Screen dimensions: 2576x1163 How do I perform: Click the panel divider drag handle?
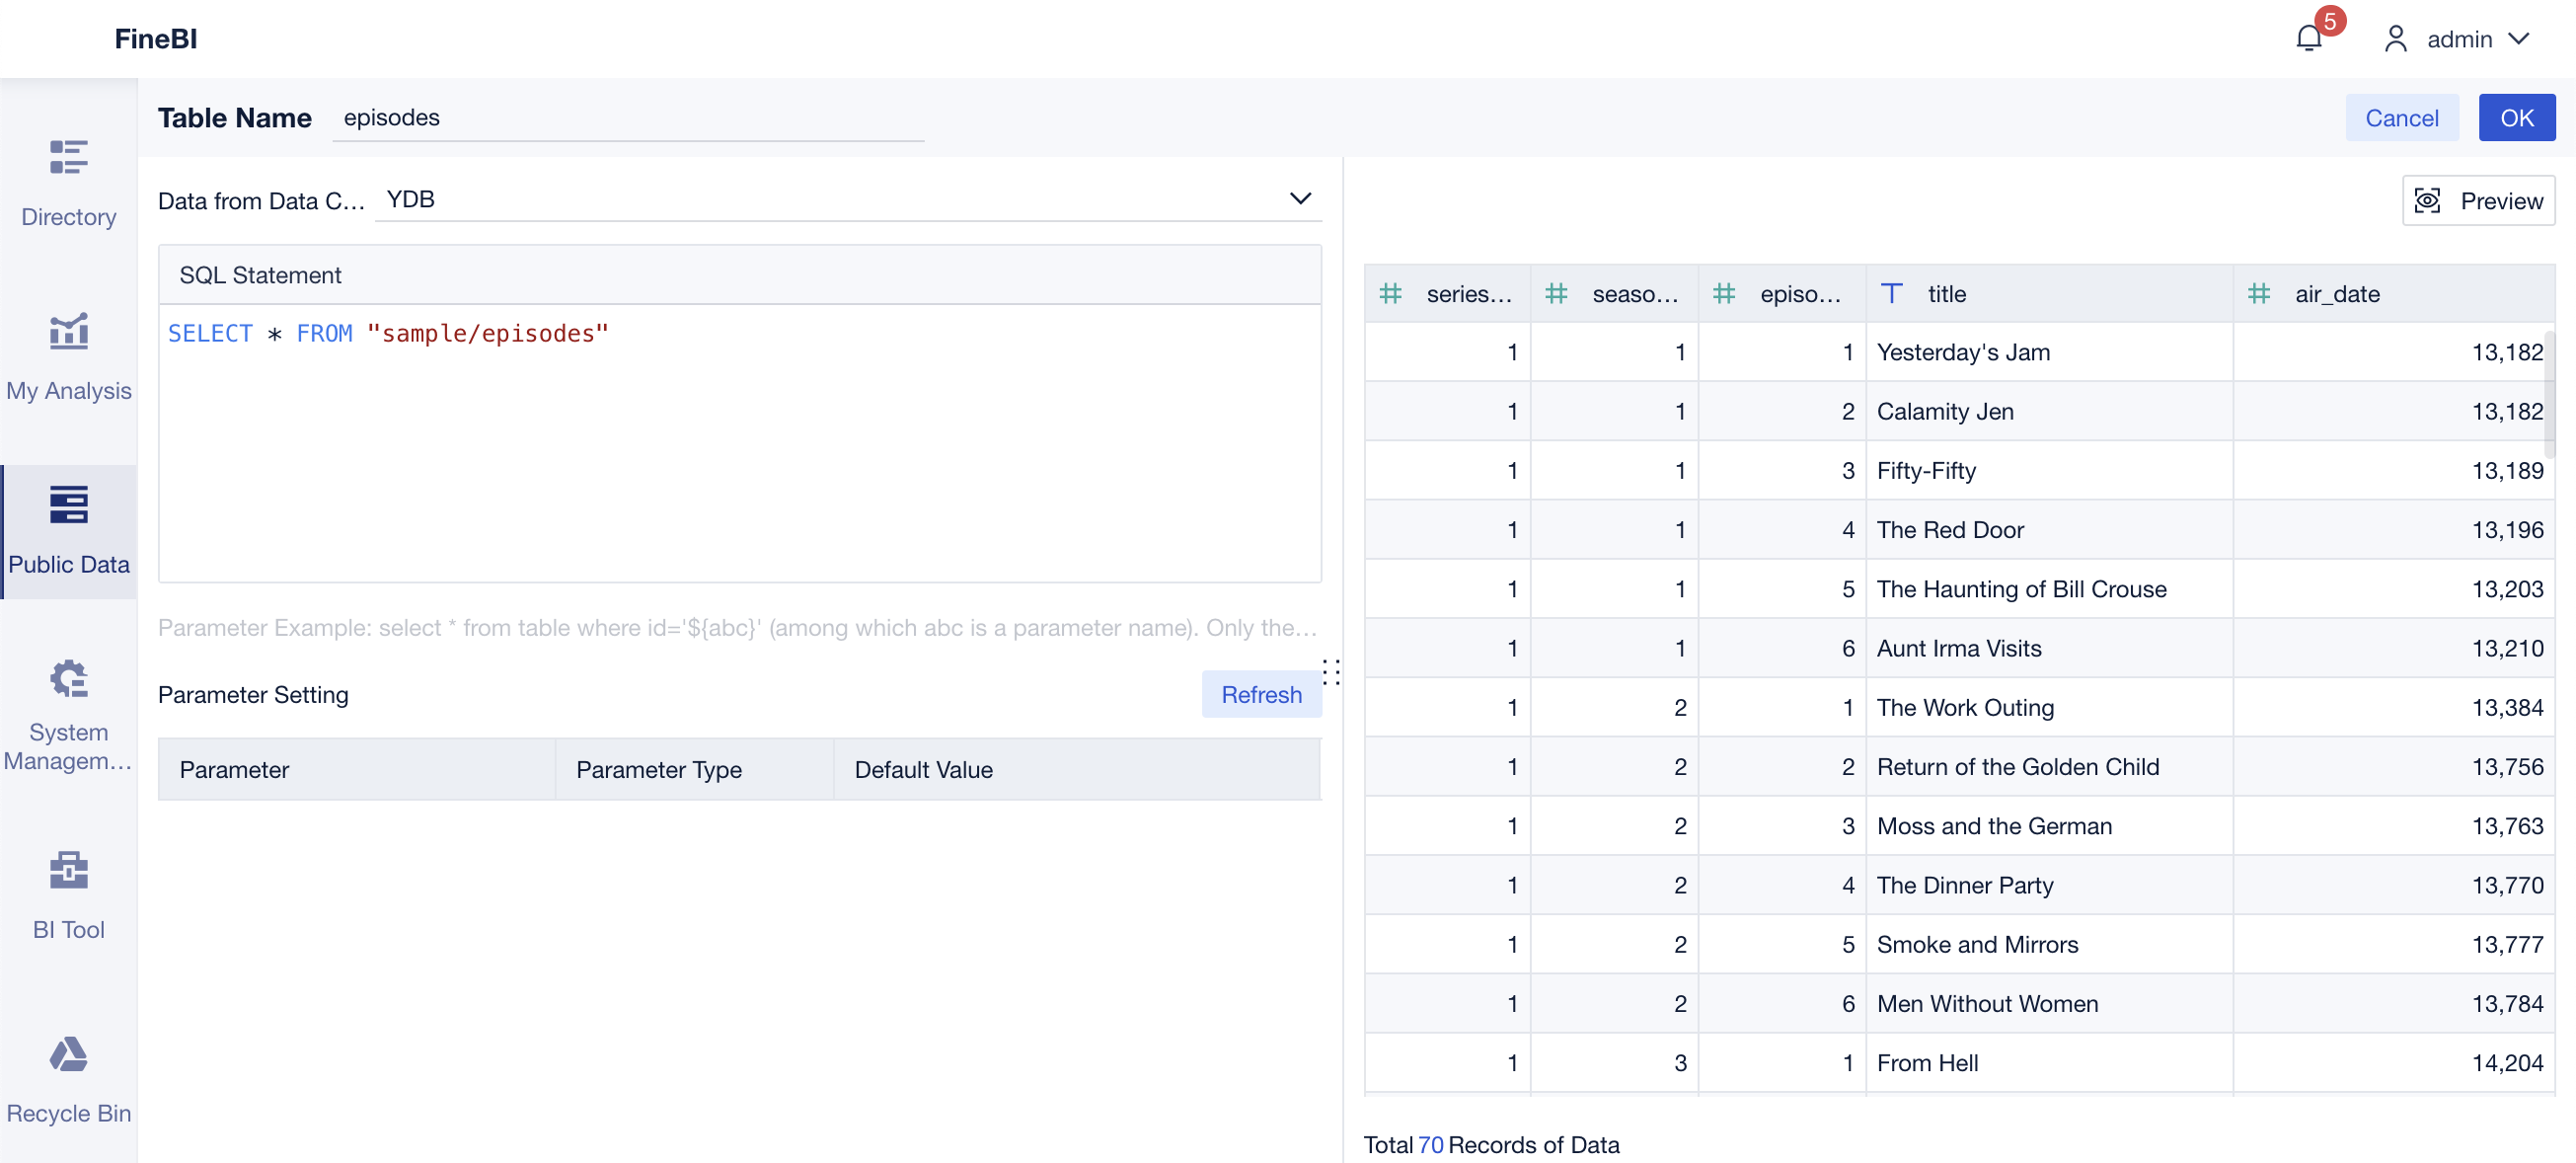tap(1330, 671)
